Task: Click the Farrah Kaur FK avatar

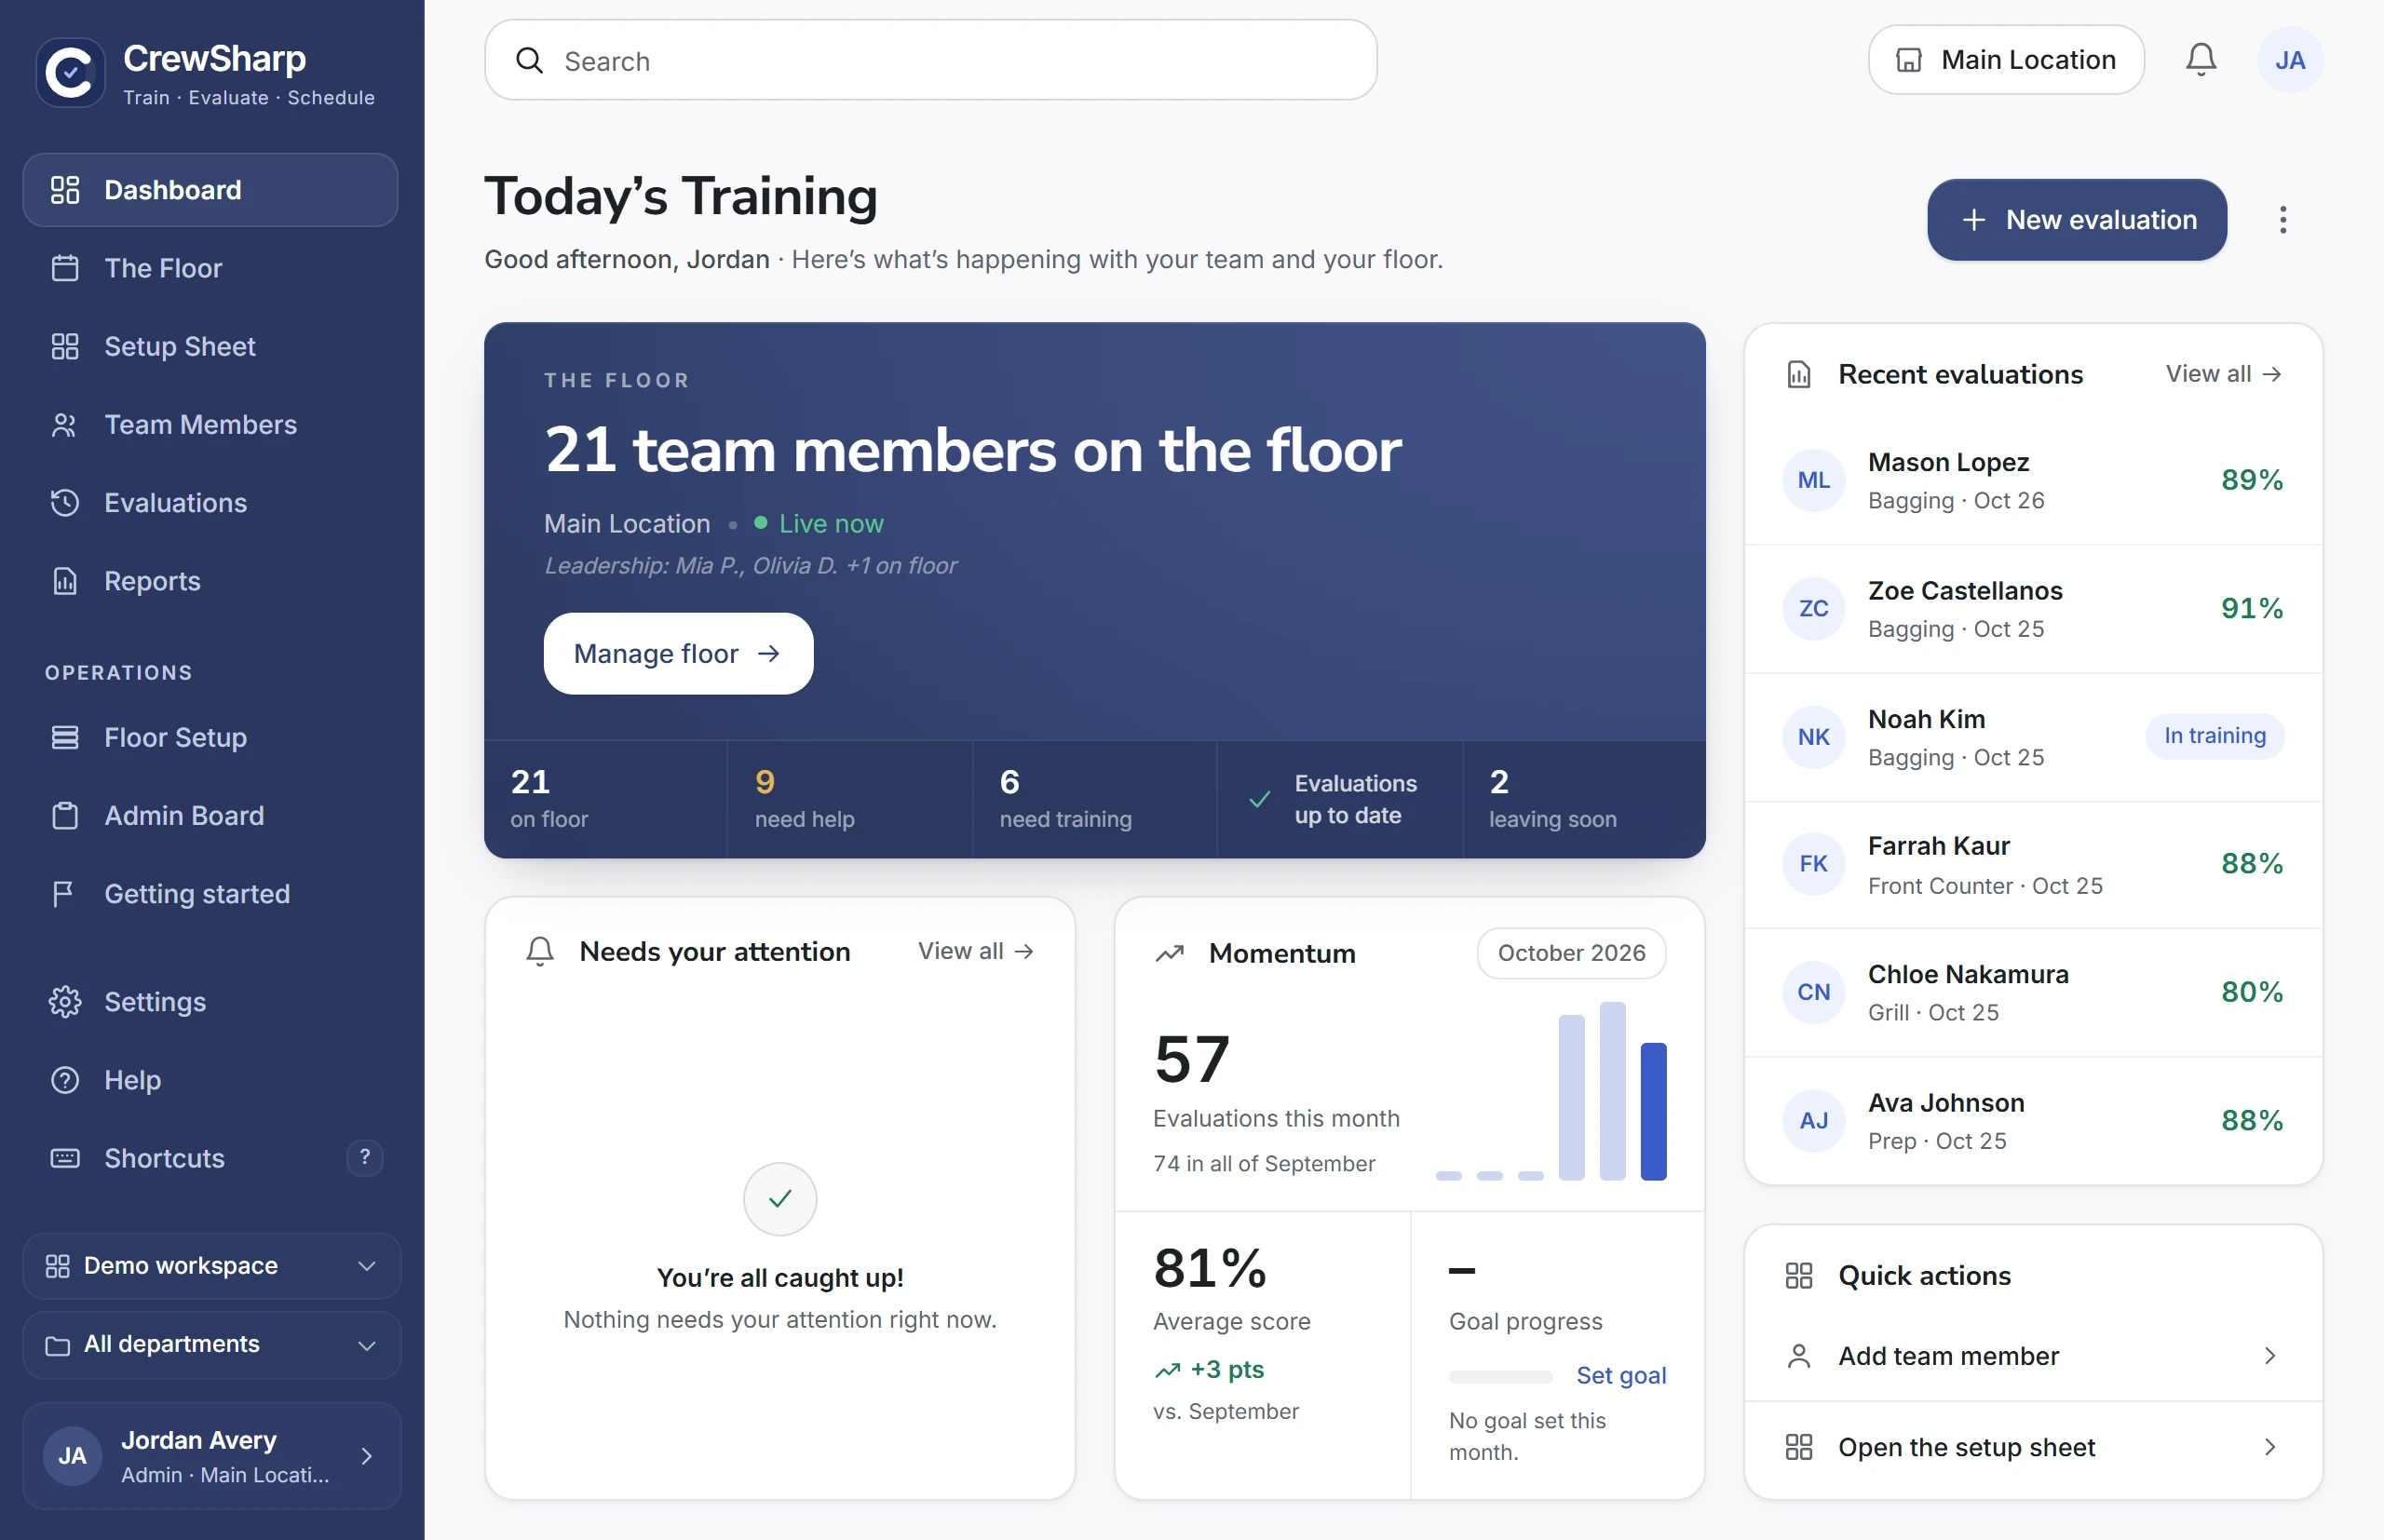Action: coord(1813,864)
